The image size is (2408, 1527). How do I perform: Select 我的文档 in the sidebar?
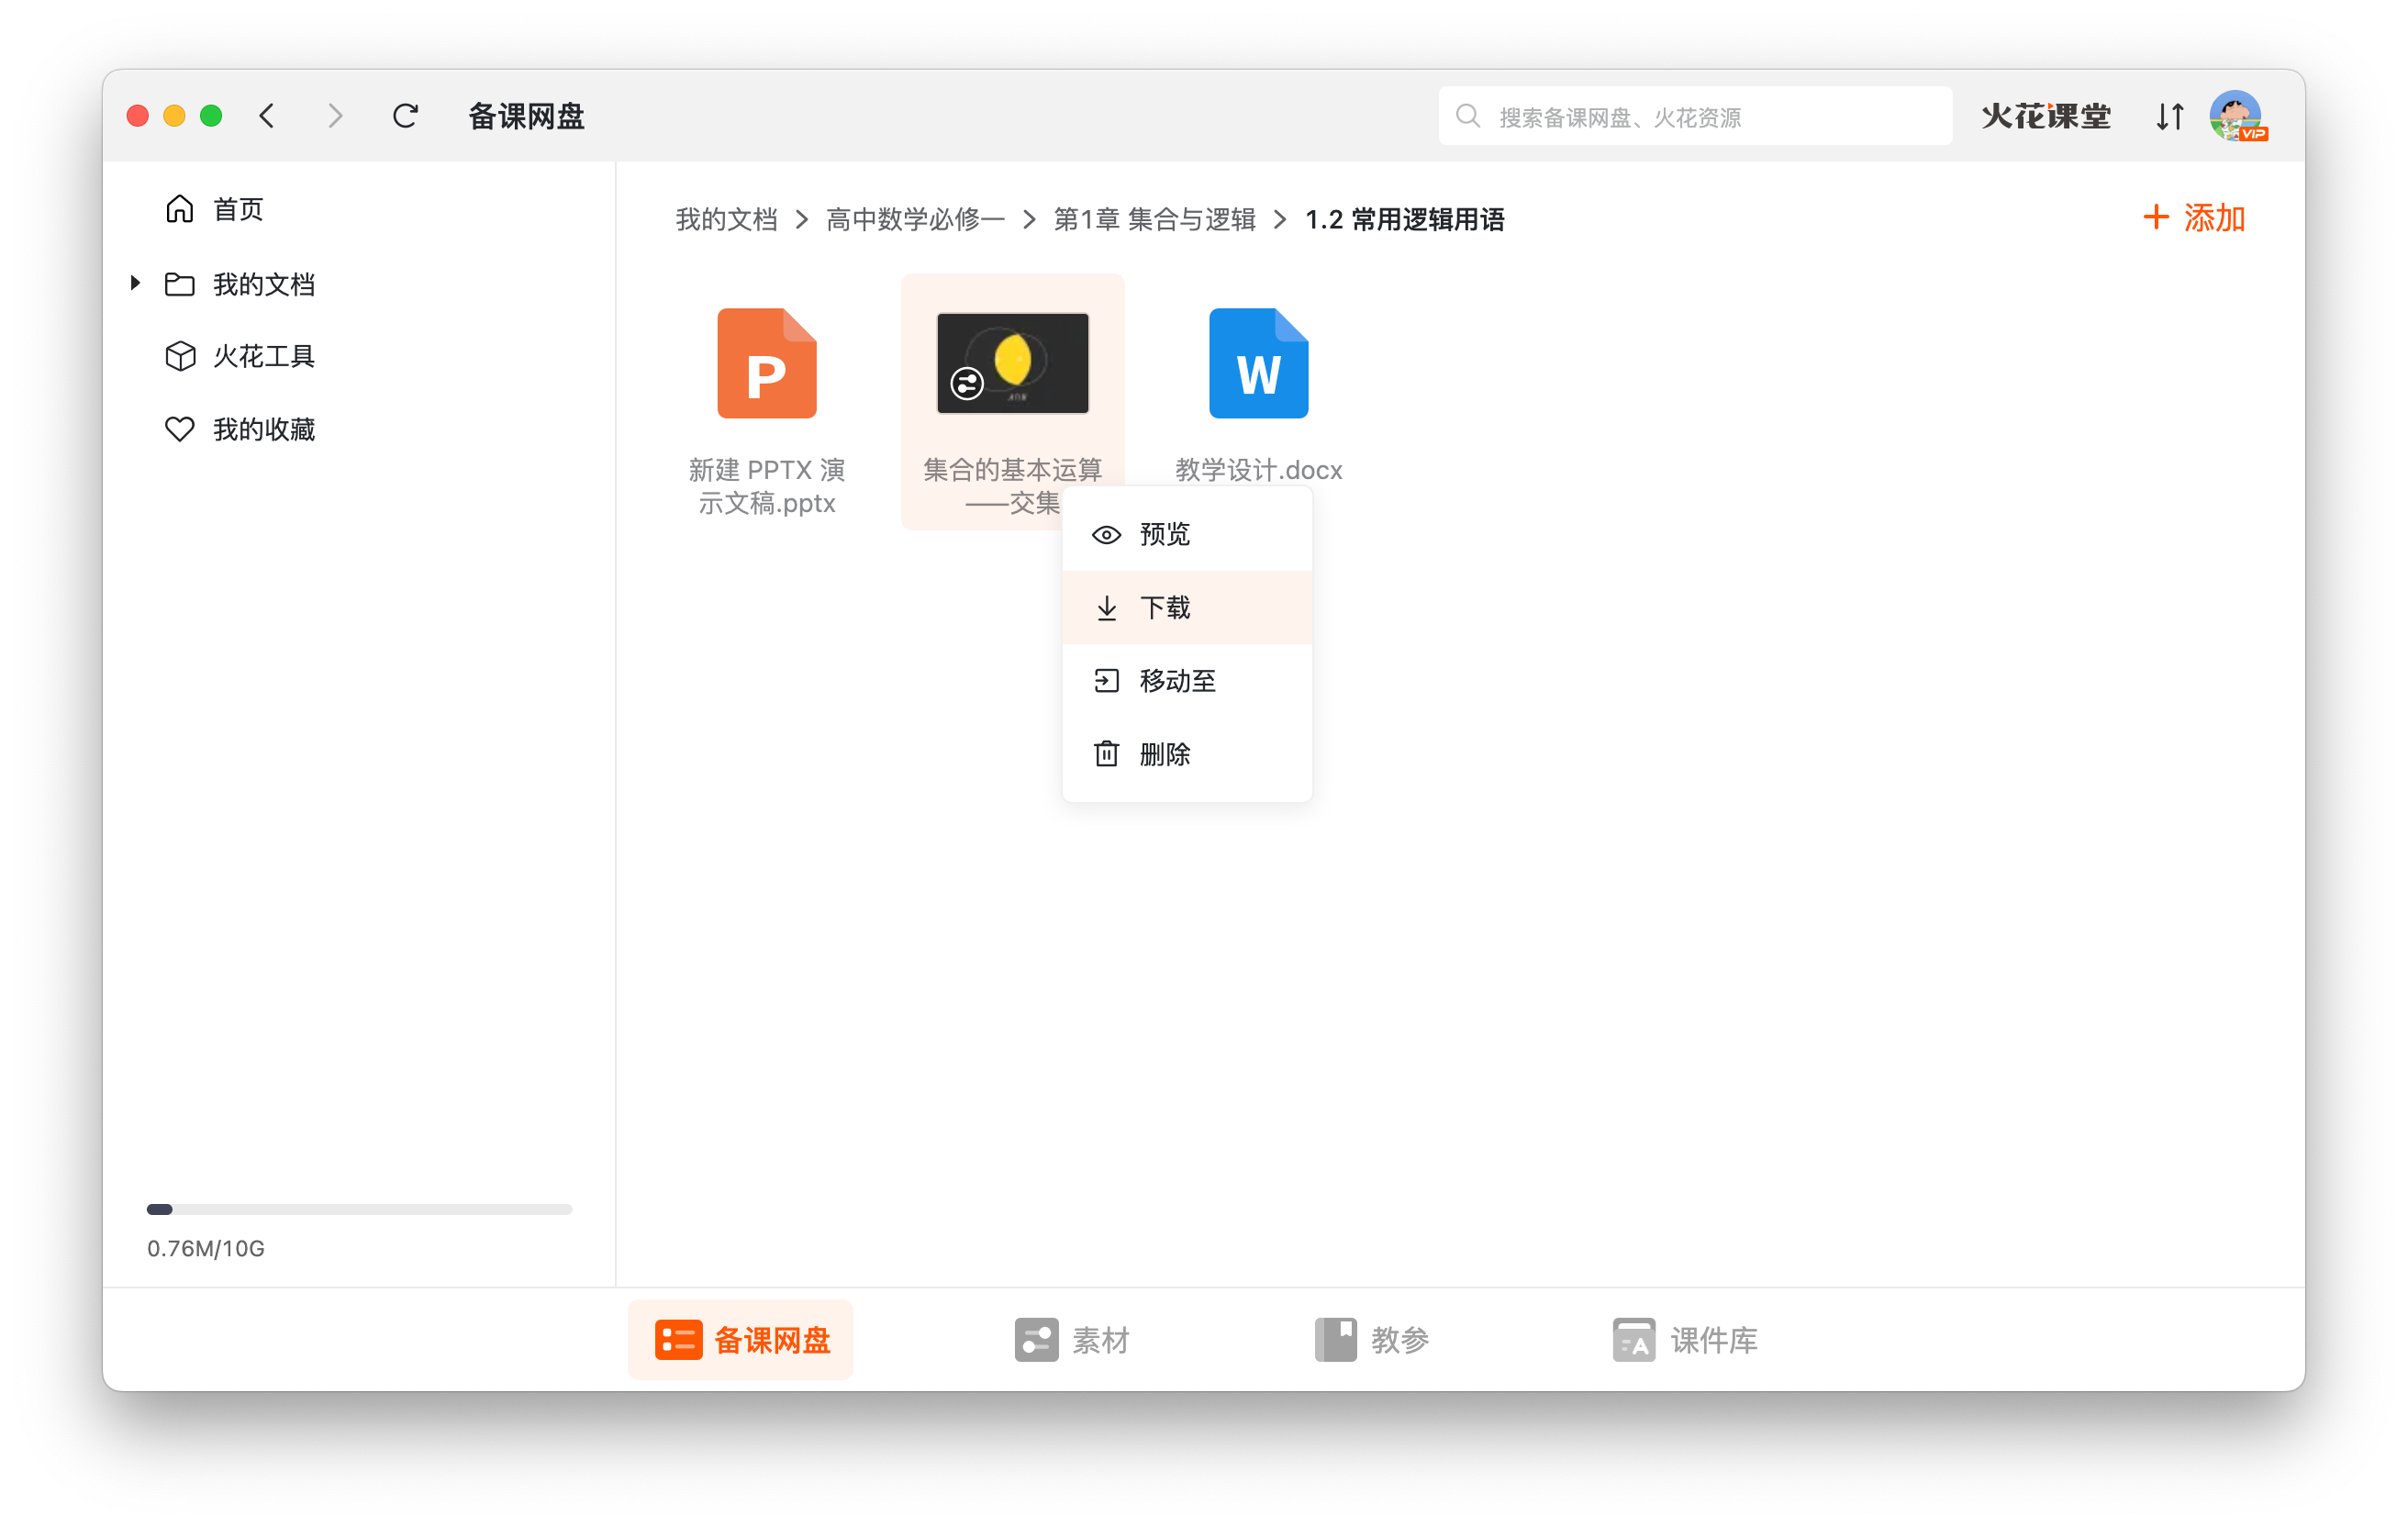pyautogui.click(x=264, y=284)
